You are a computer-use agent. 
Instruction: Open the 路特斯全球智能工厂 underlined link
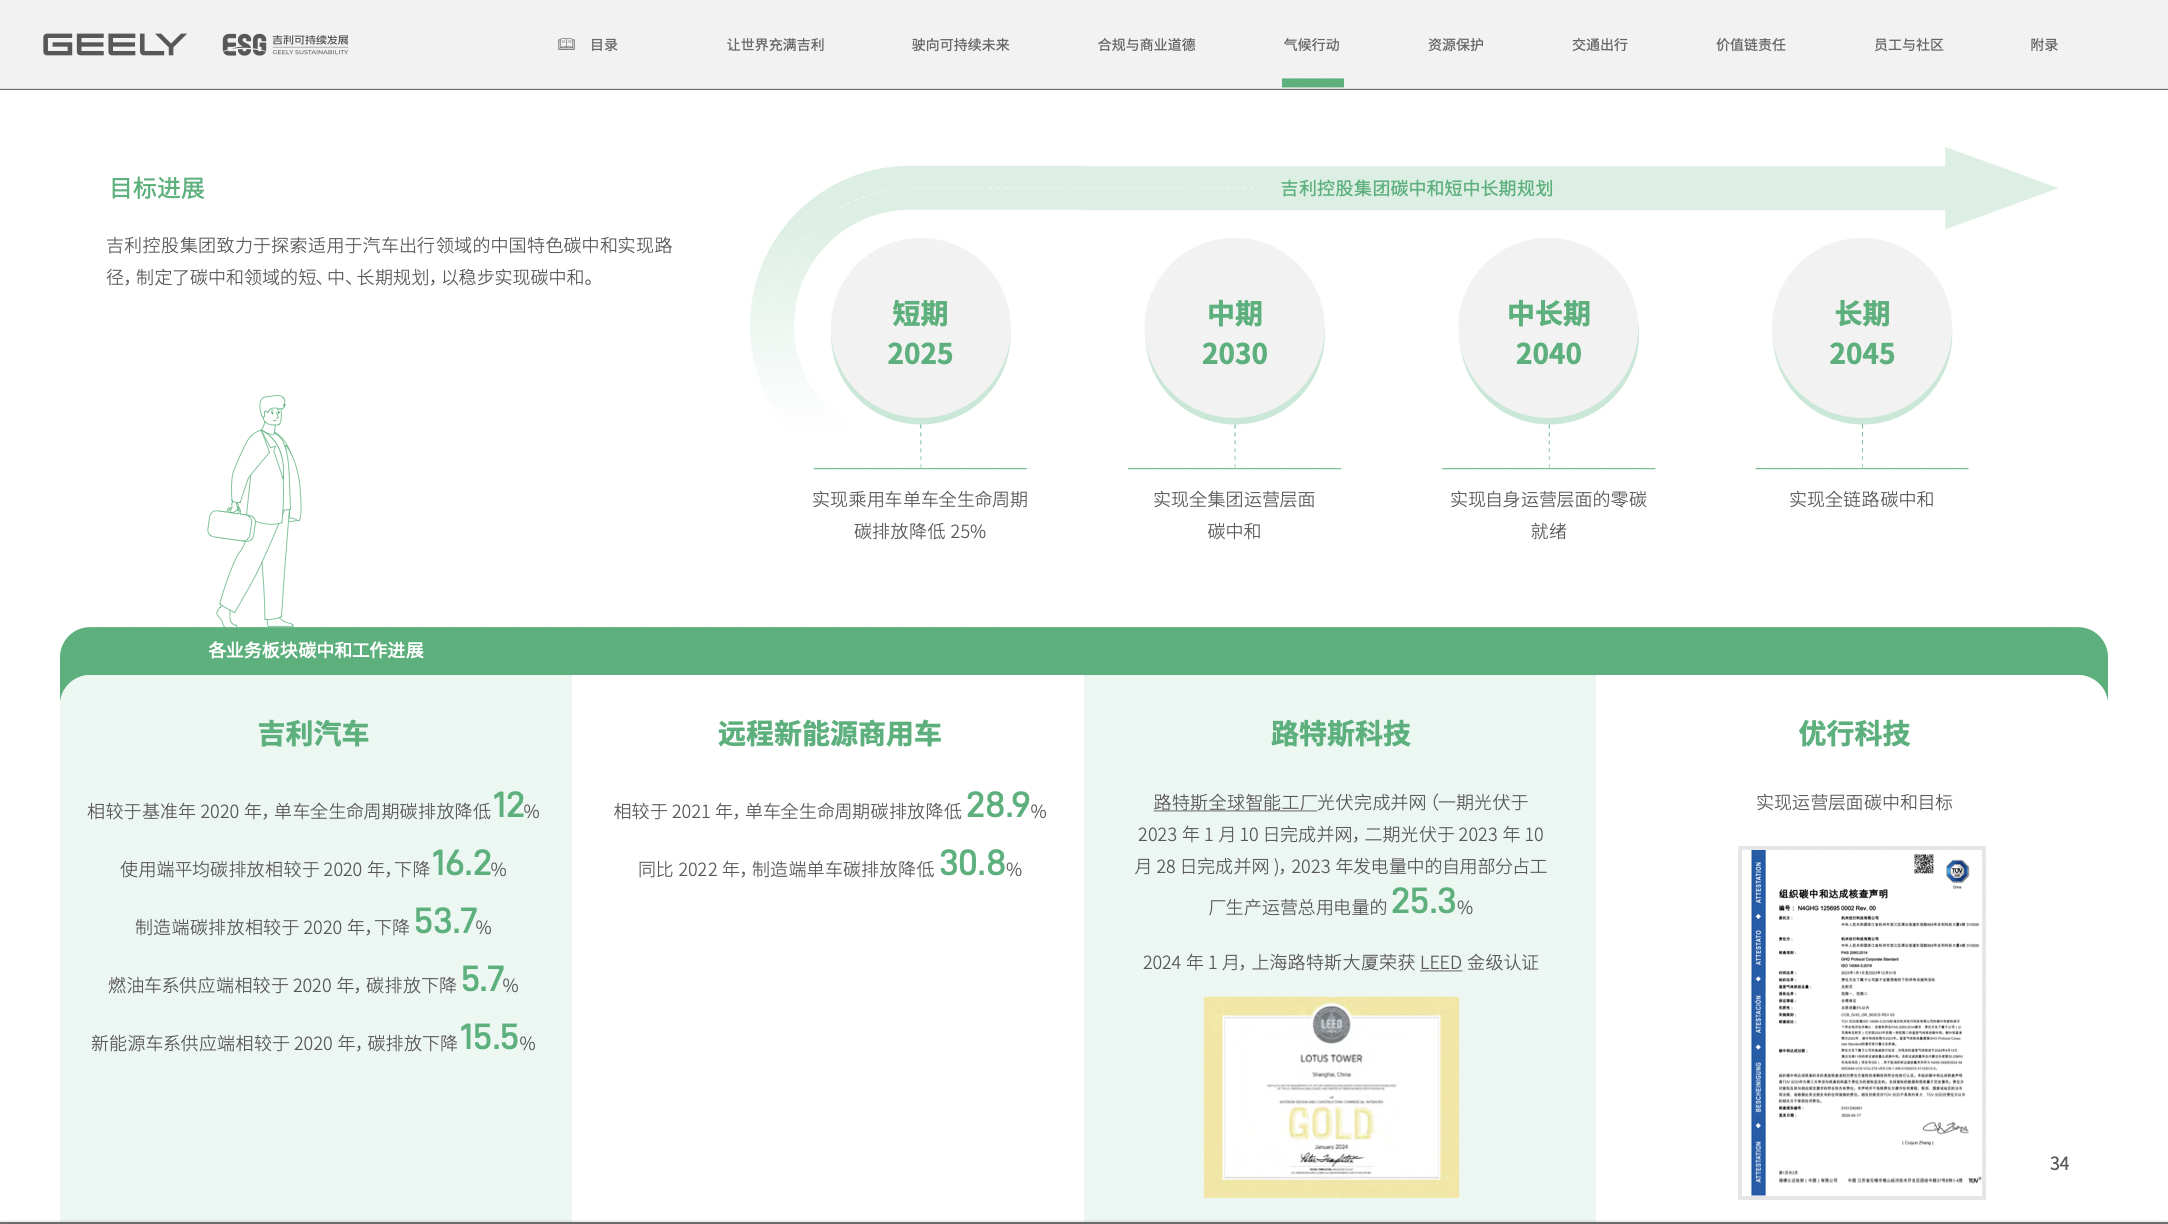1235,803
